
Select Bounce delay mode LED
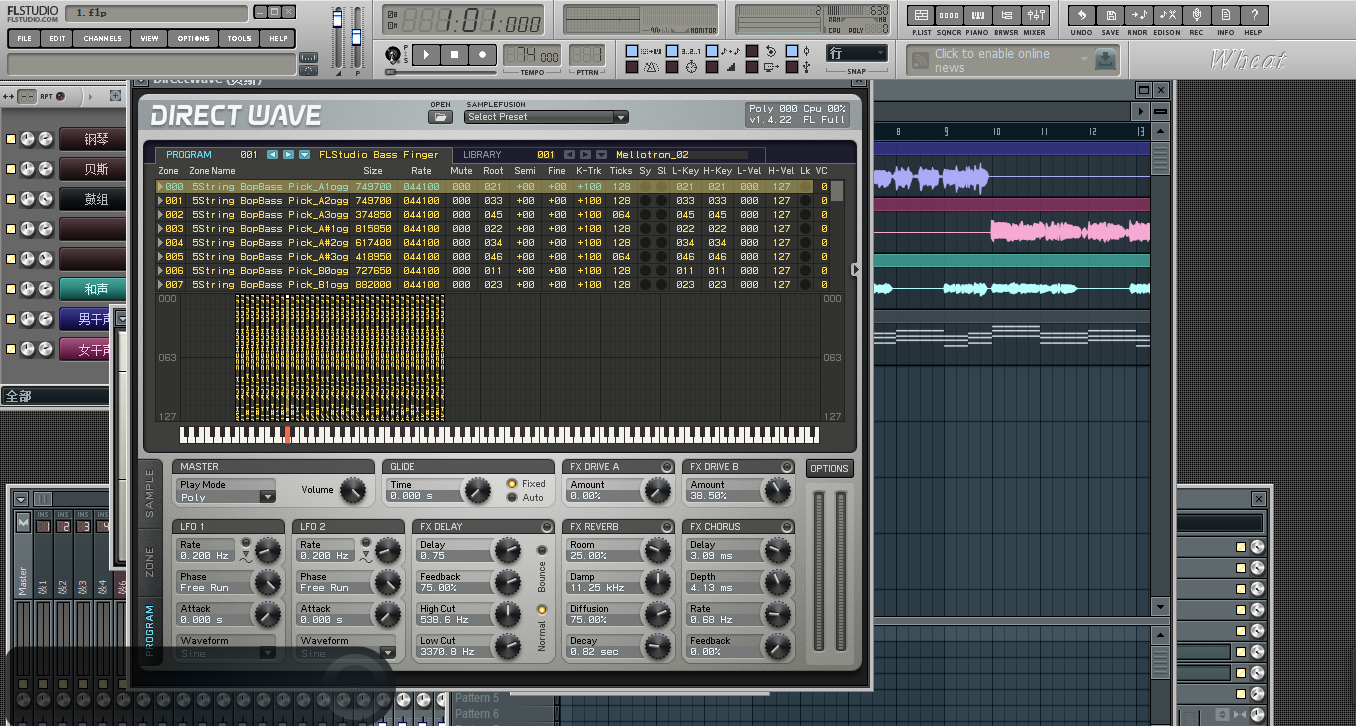542,550
